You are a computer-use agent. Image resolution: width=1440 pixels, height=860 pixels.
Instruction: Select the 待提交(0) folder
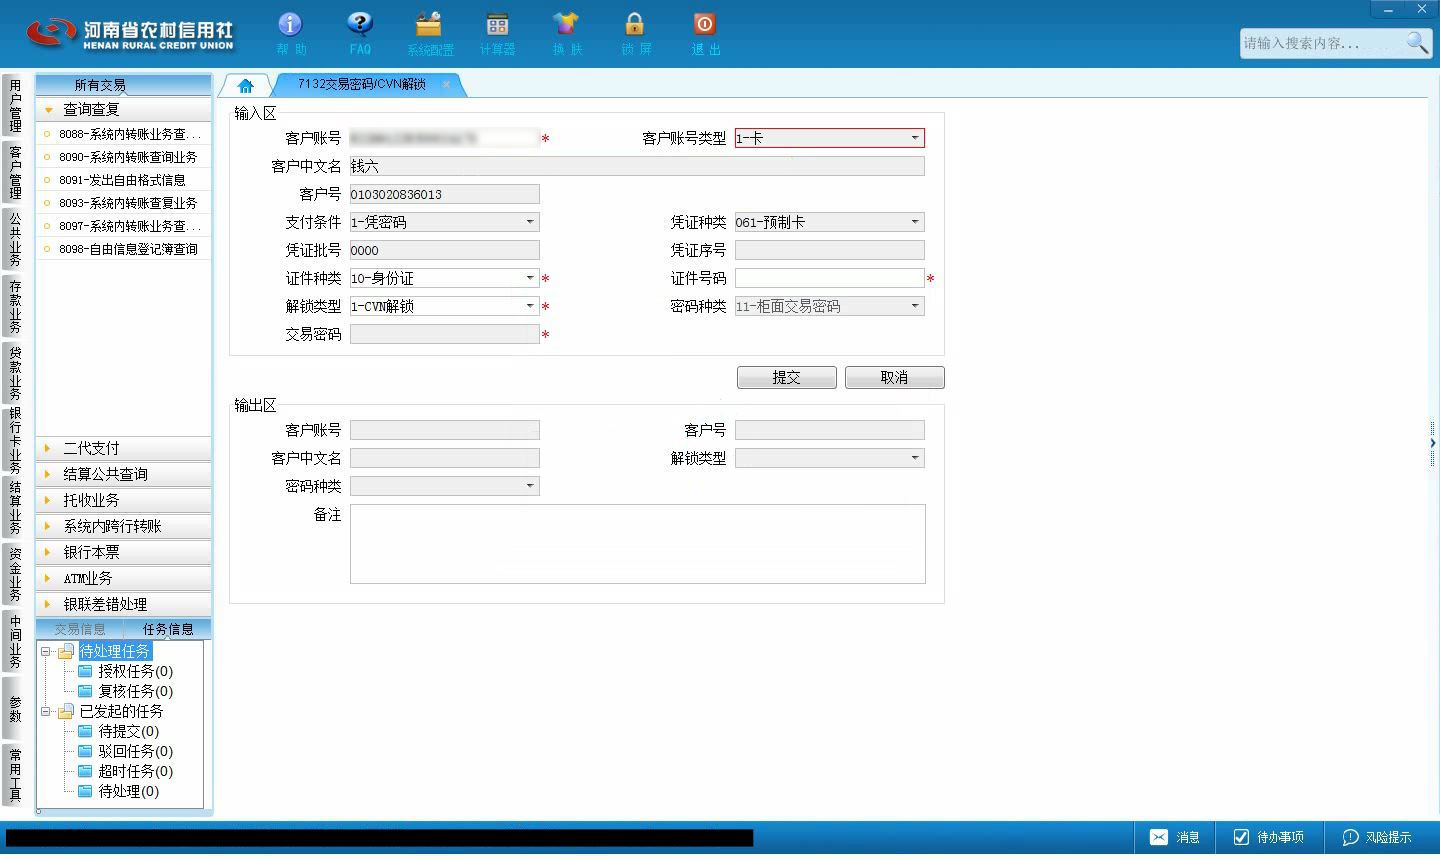click(118, 731)
